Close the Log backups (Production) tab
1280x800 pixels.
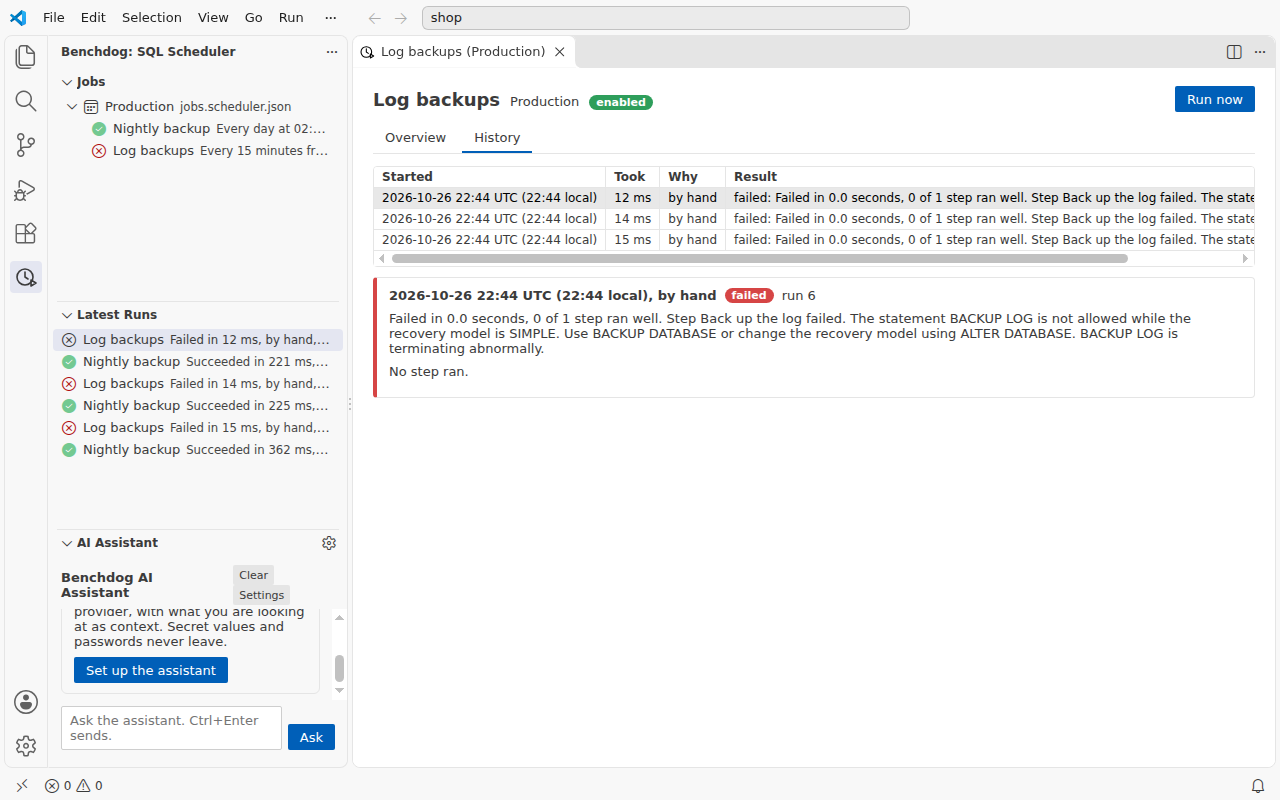(560, 52)
